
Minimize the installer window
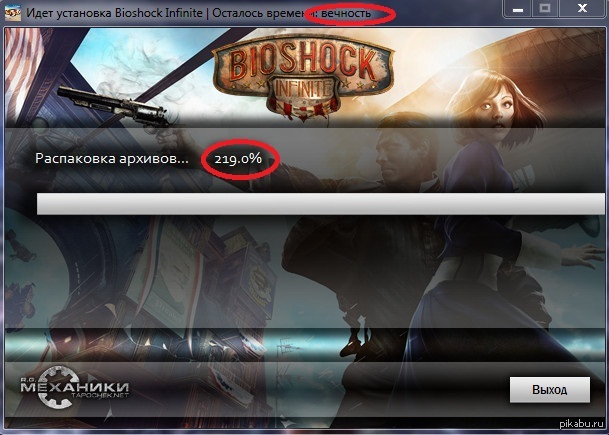pos(517,9)
